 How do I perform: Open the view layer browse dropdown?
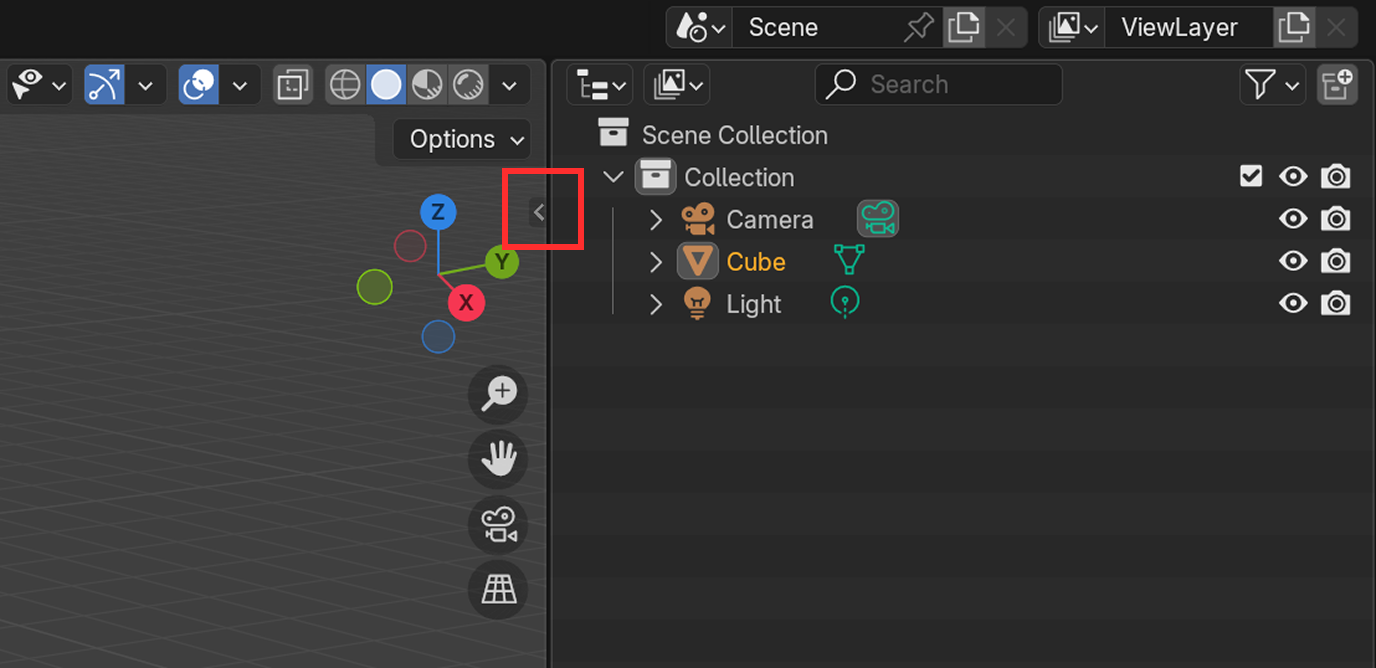(x=1072, y=27)
